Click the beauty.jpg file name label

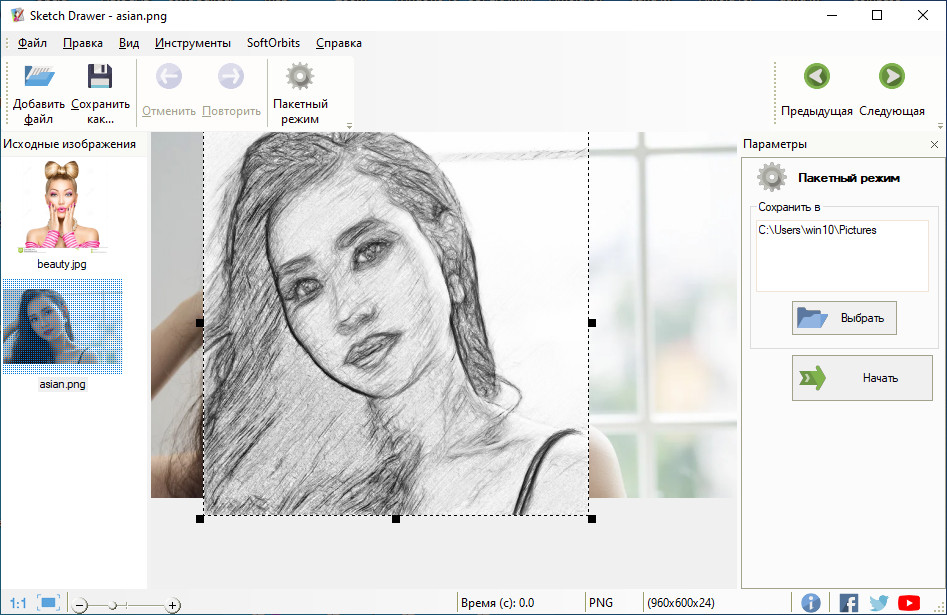tap(62, 264)
